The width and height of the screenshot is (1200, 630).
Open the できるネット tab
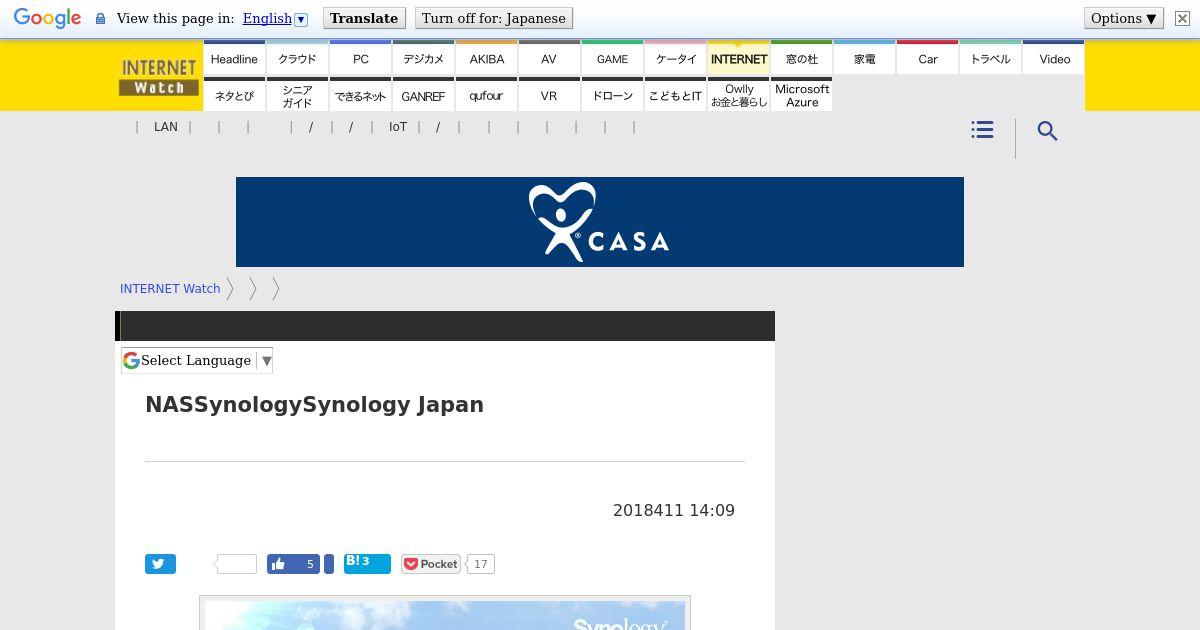pyautogui.click(x=361, y=95)
